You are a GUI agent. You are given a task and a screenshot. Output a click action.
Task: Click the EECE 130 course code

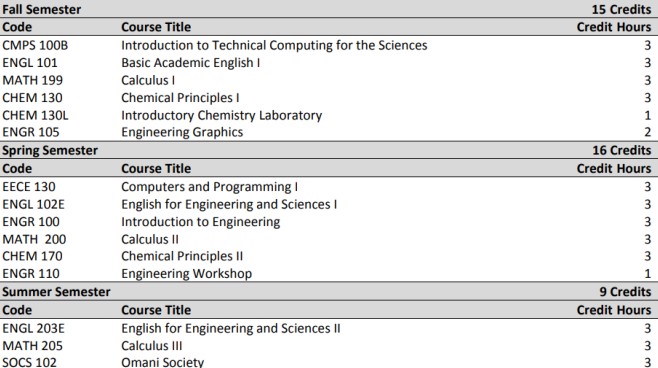[29, 187]
